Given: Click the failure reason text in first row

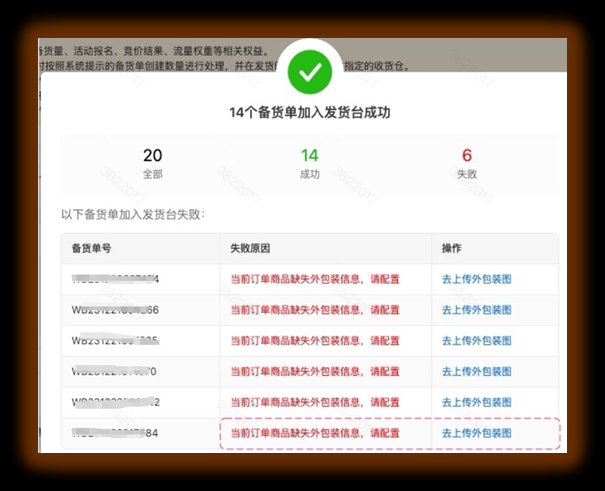Looking at the screenshot, I should click(x=315, y=279).
